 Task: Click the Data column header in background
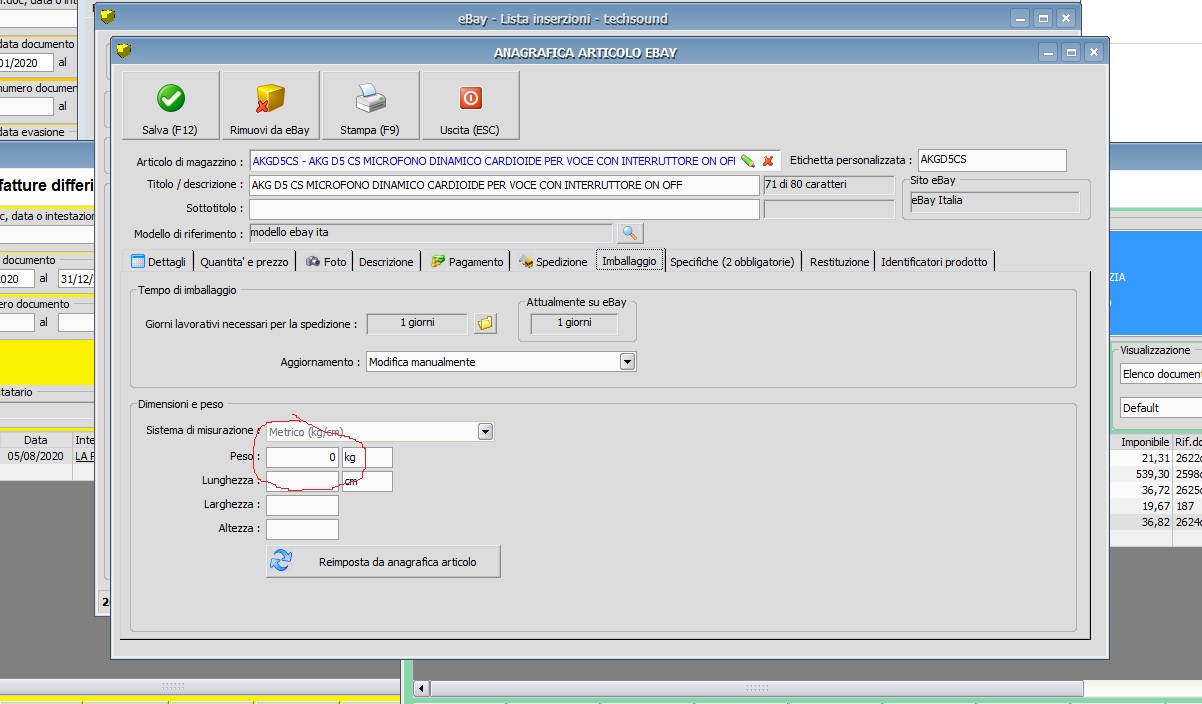(36, 440)
